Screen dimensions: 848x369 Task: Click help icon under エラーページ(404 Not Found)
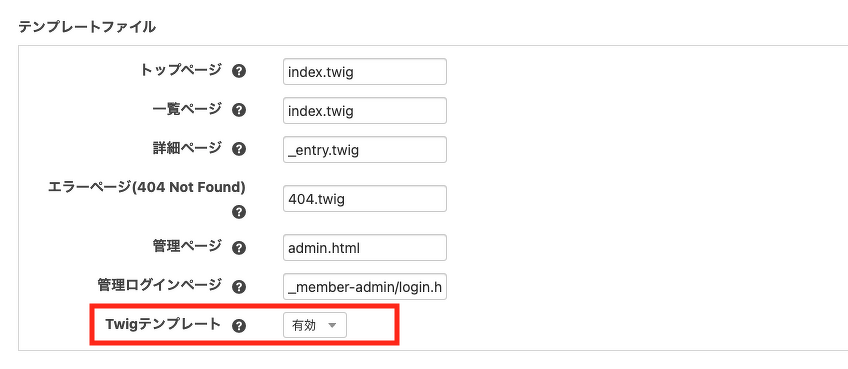click(238, 212)
